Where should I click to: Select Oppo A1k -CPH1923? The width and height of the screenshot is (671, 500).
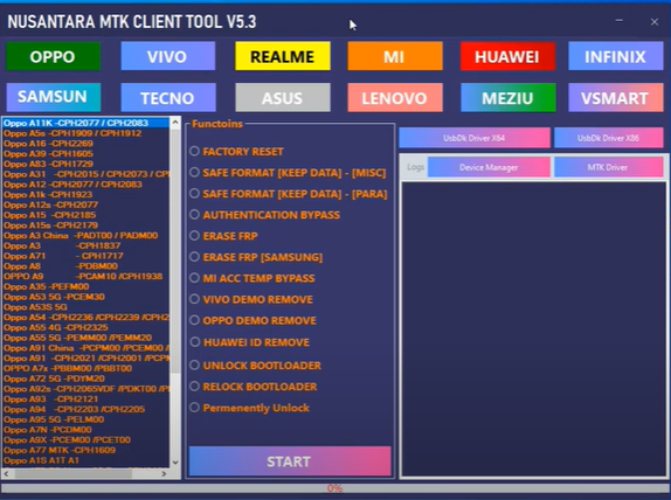(86, 195)
